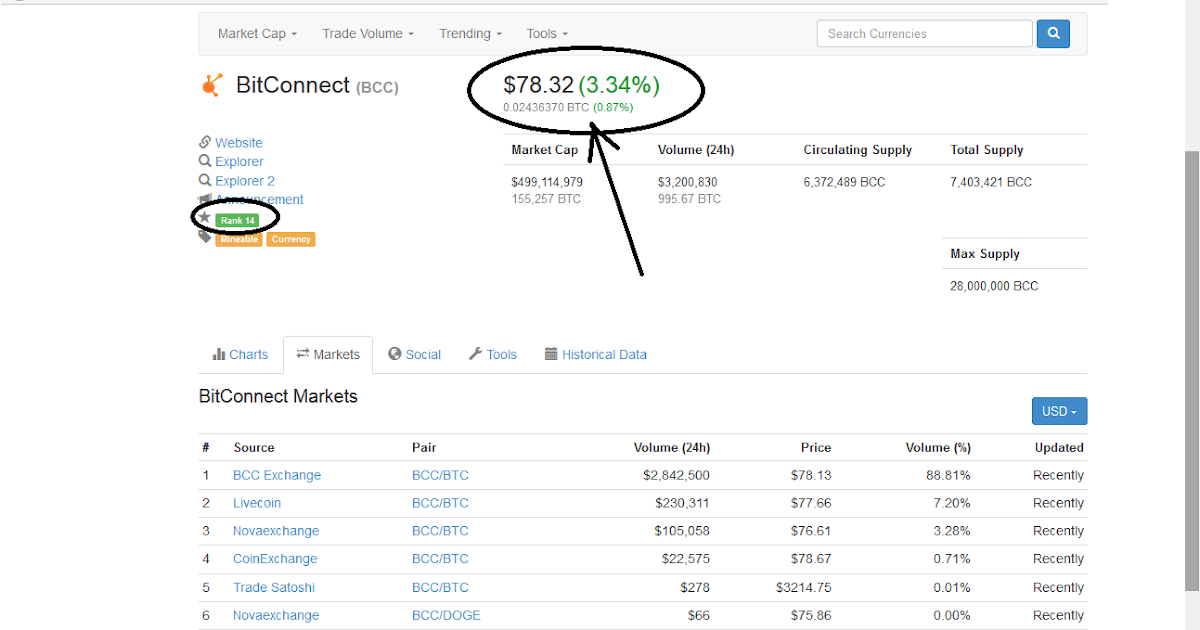Click the BitConnect Markets heading
This screenshot has width=1200, height=630.
click(278, 396)
